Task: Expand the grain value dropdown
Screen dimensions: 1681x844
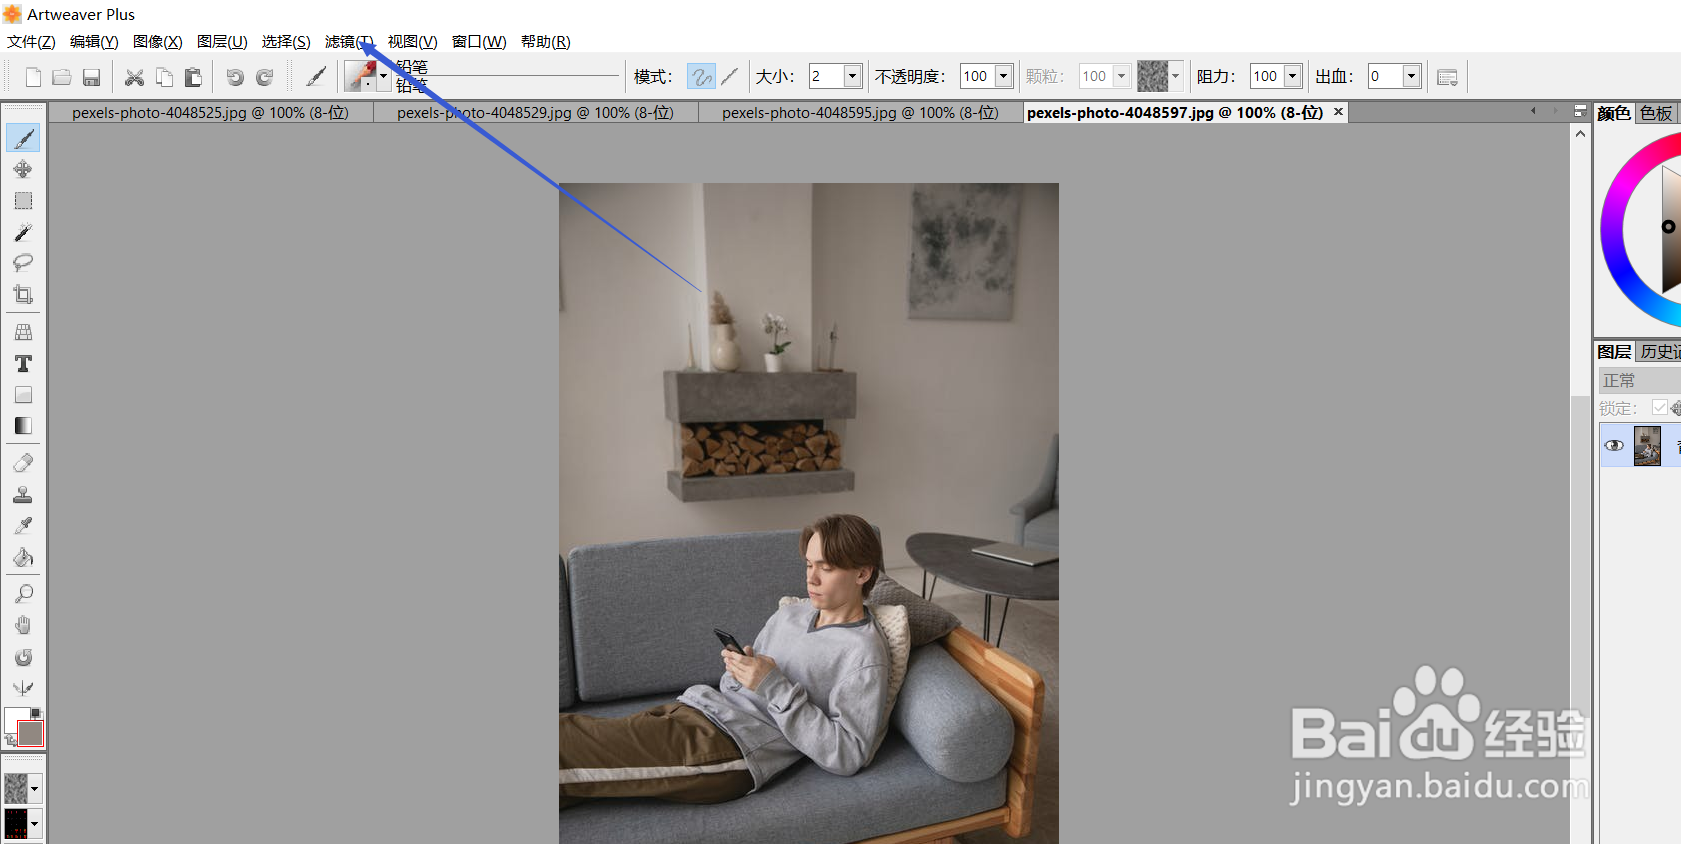Action: click(1121, 76)
